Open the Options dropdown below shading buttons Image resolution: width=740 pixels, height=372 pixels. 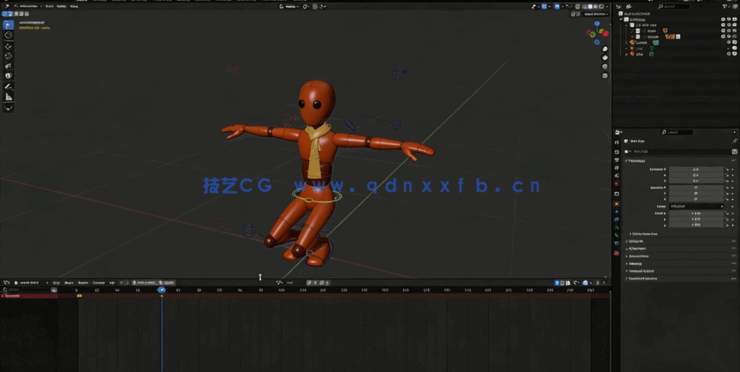pos(595,14)
